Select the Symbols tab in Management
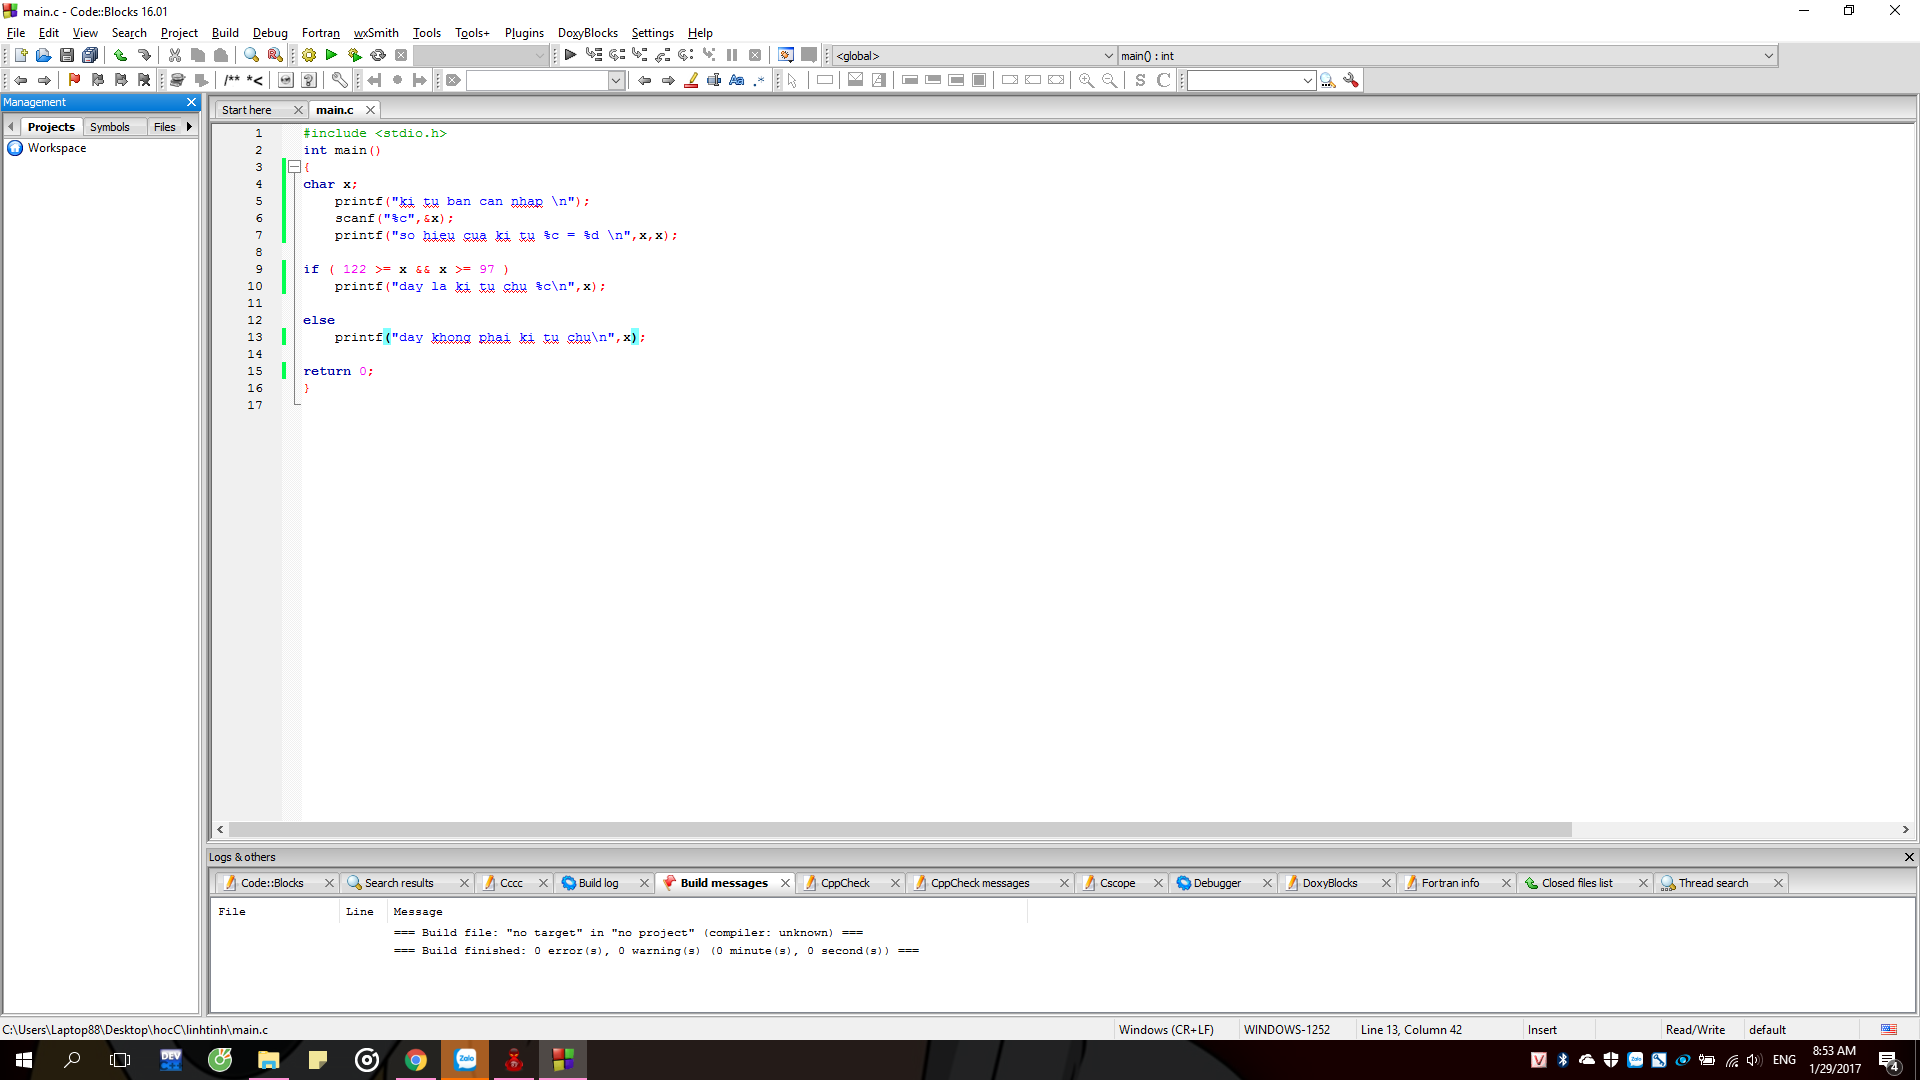The width and height of the screenshot is (1920, 1080). (x=109, y=127)
